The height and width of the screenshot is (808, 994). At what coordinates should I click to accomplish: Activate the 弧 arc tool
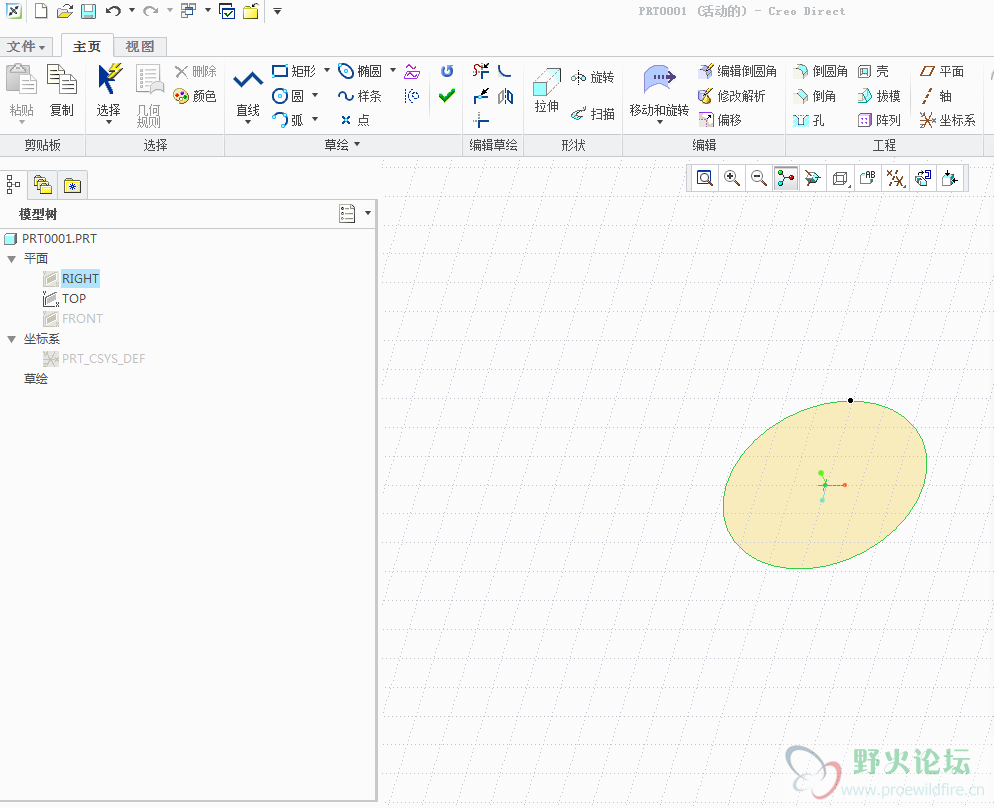tap(288, 120)
